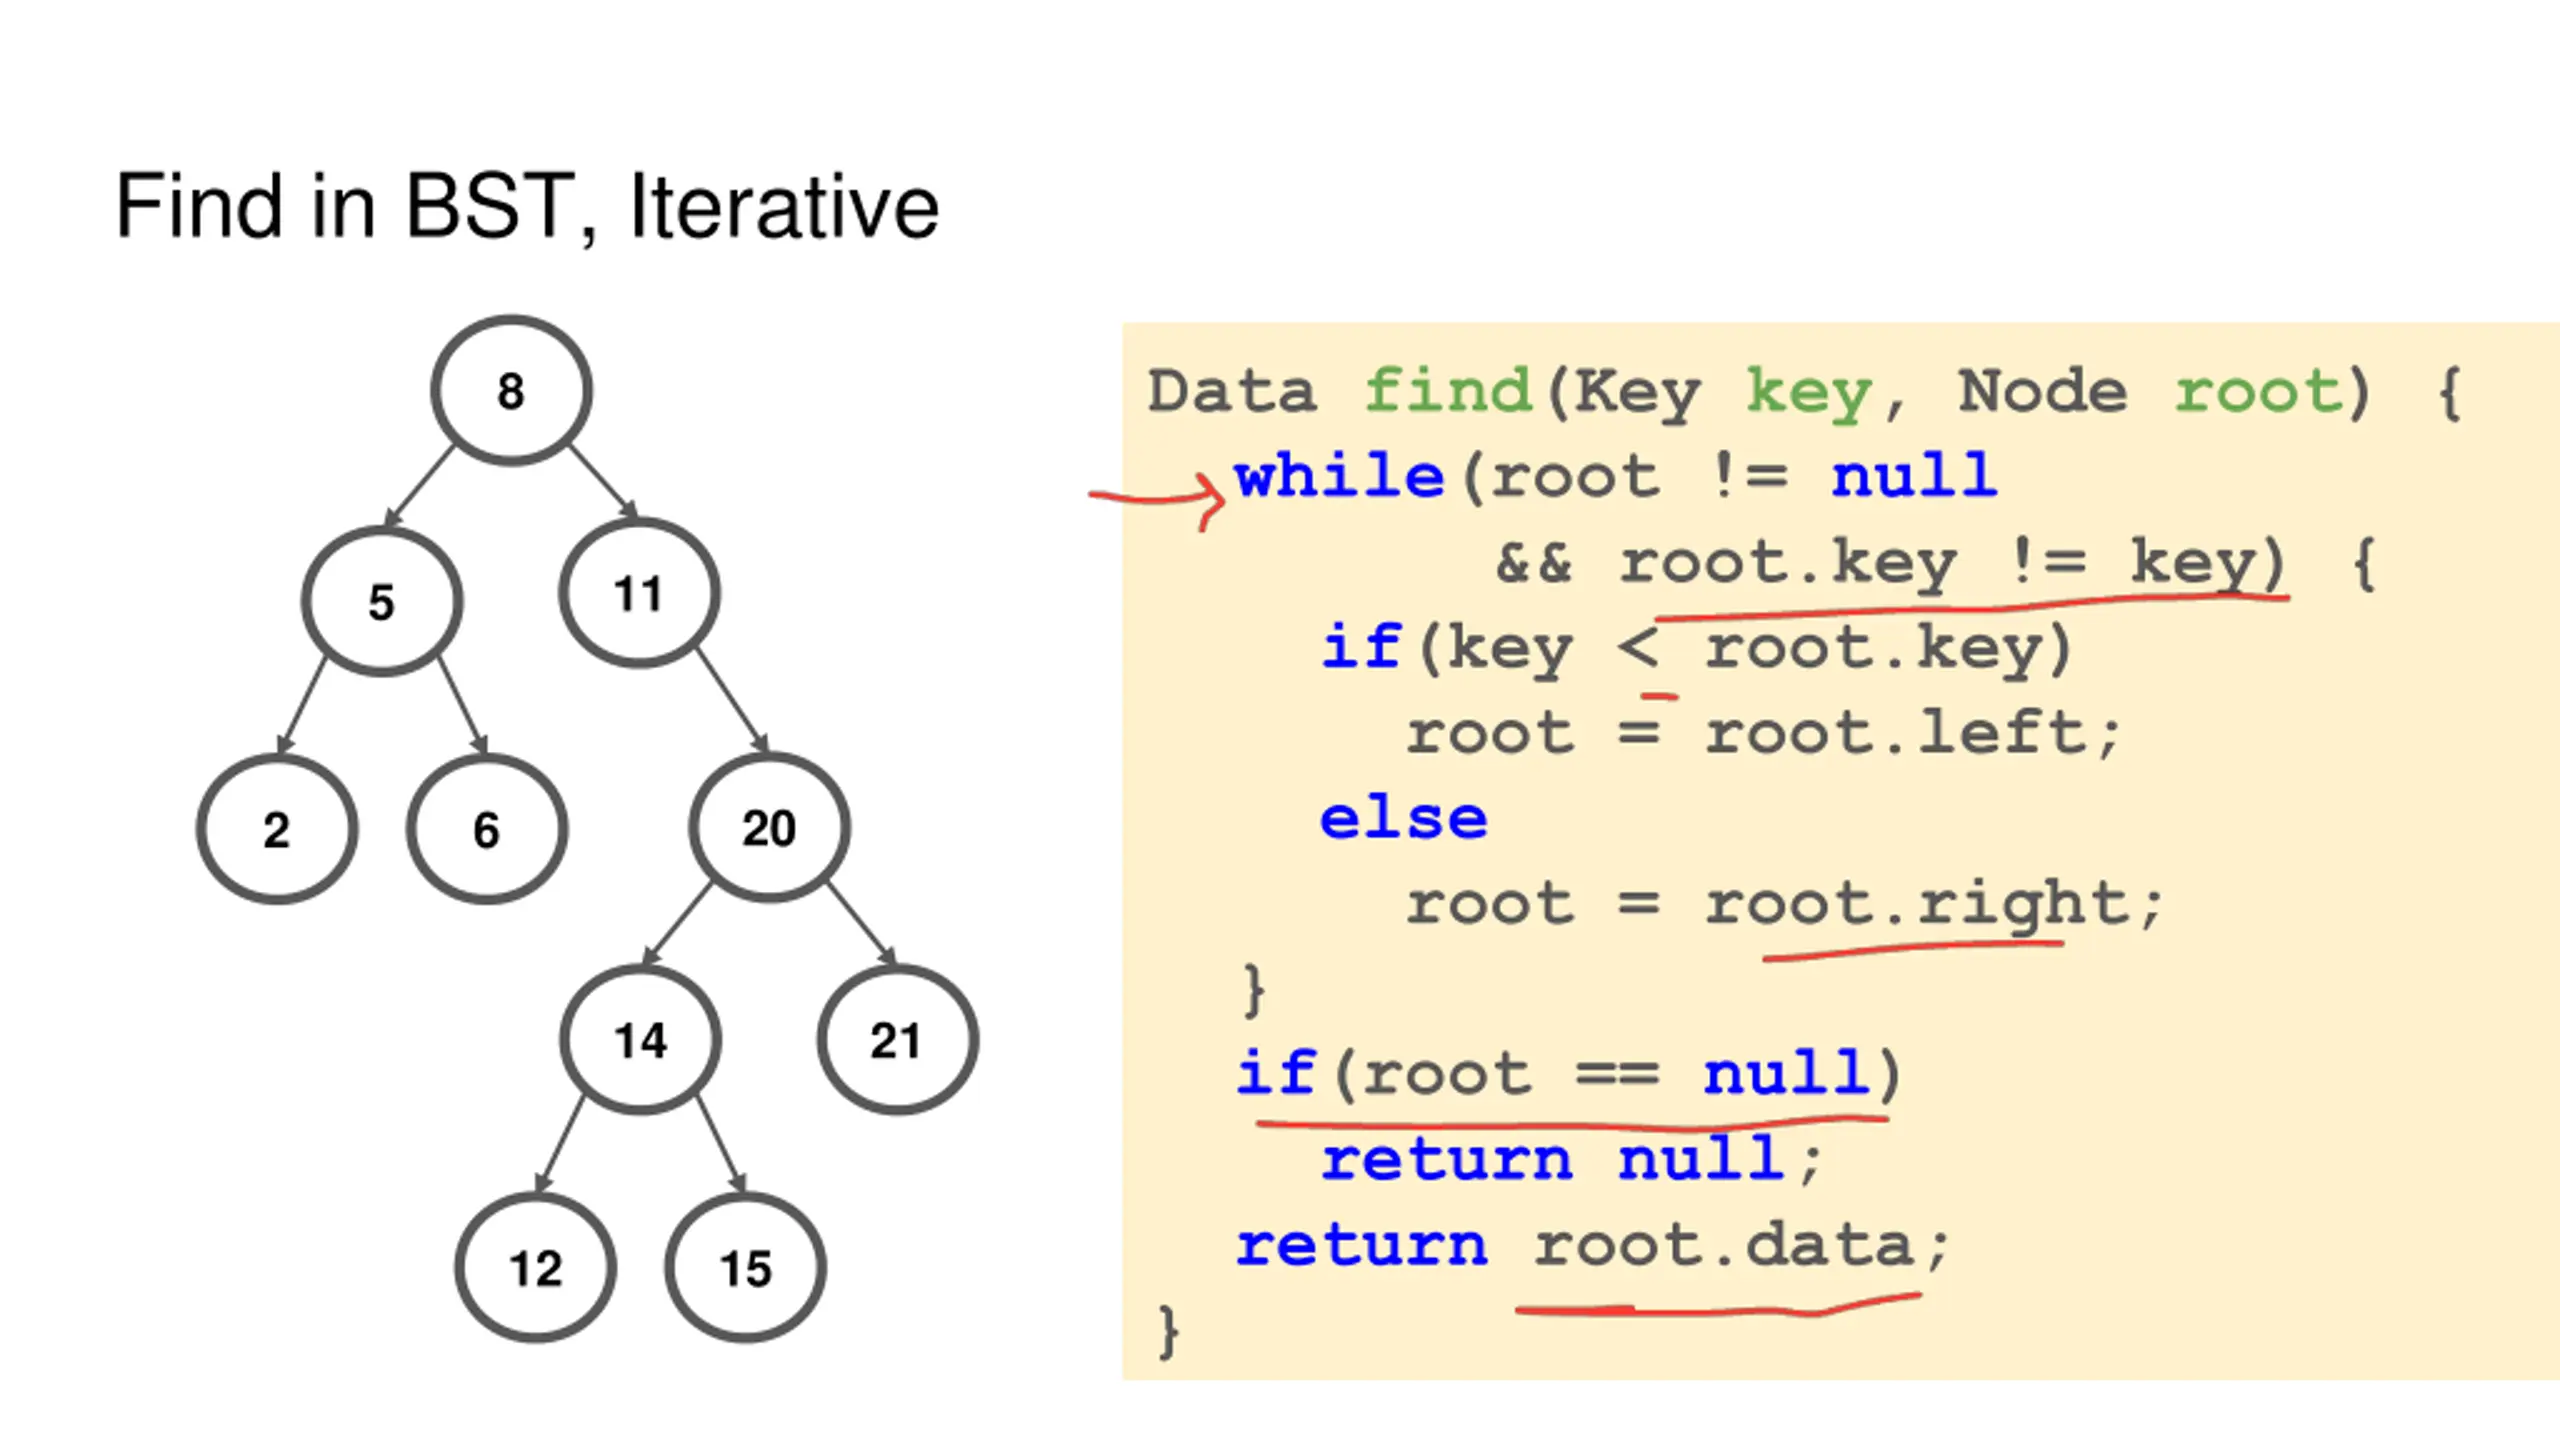The image size is (2560, 1440).
Task: Select tree node 5
Action: click(382, 602)
